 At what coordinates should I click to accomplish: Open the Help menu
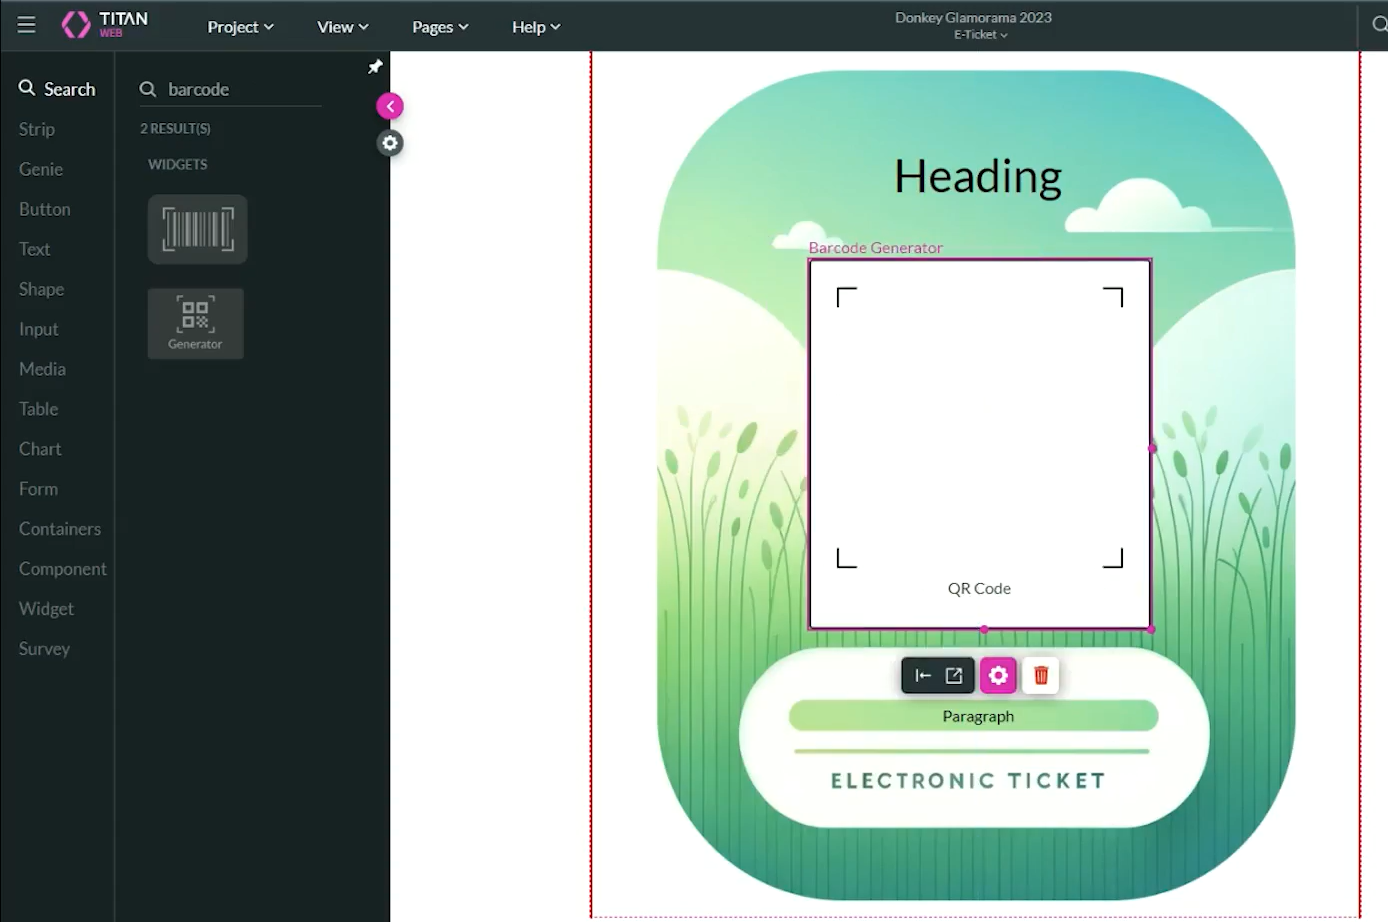(x=536, y=27)
